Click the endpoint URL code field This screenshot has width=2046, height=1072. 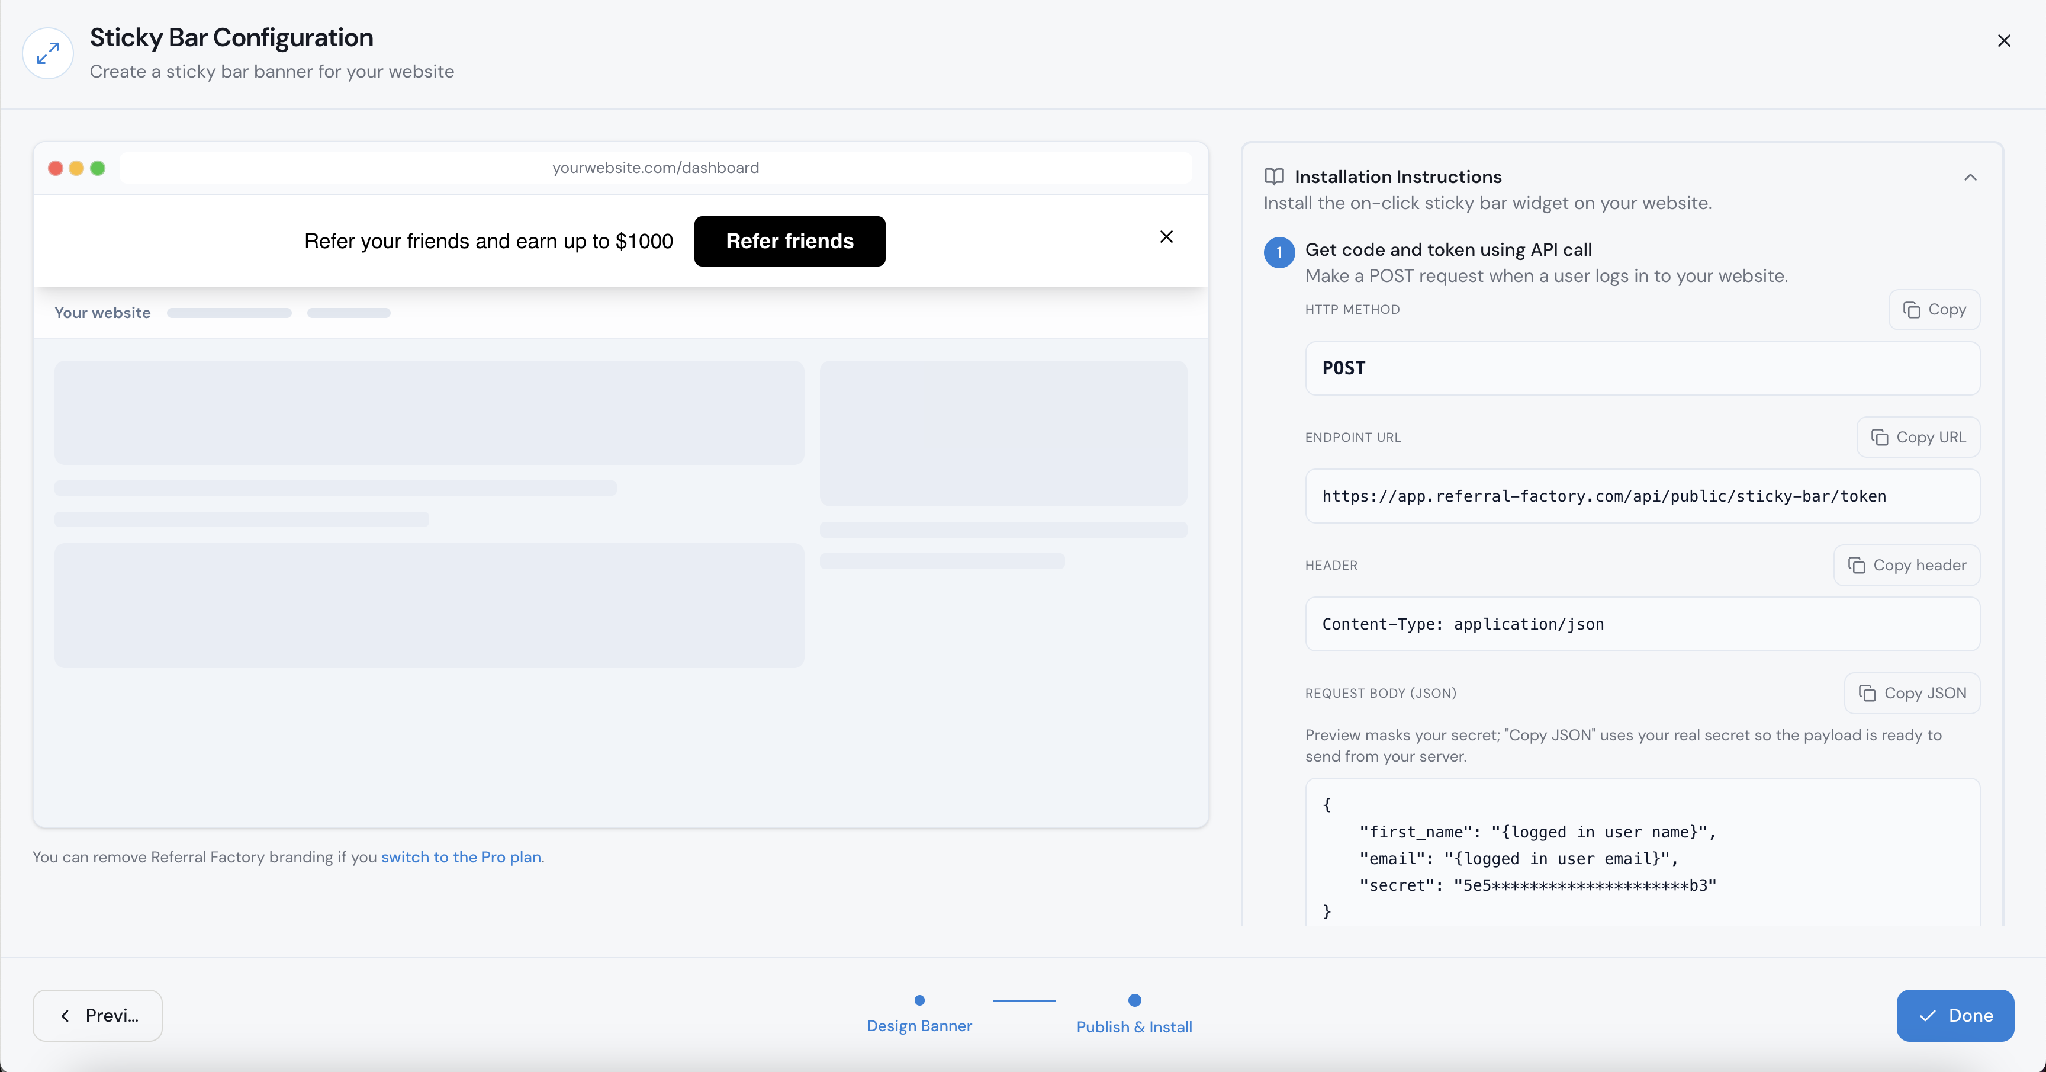(x=1642, y=496)
